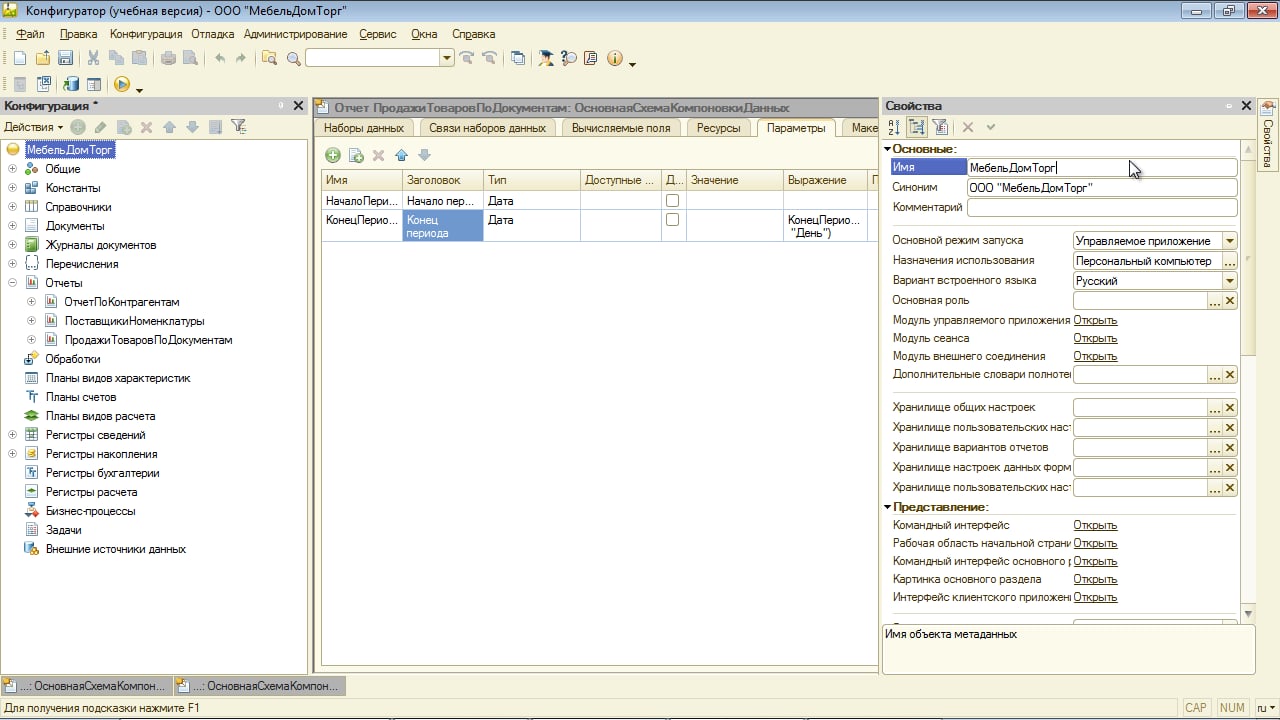
Task: Toggle checkbox in КонецПериода row
Action: pyautogui.click(x=672, y=220)
